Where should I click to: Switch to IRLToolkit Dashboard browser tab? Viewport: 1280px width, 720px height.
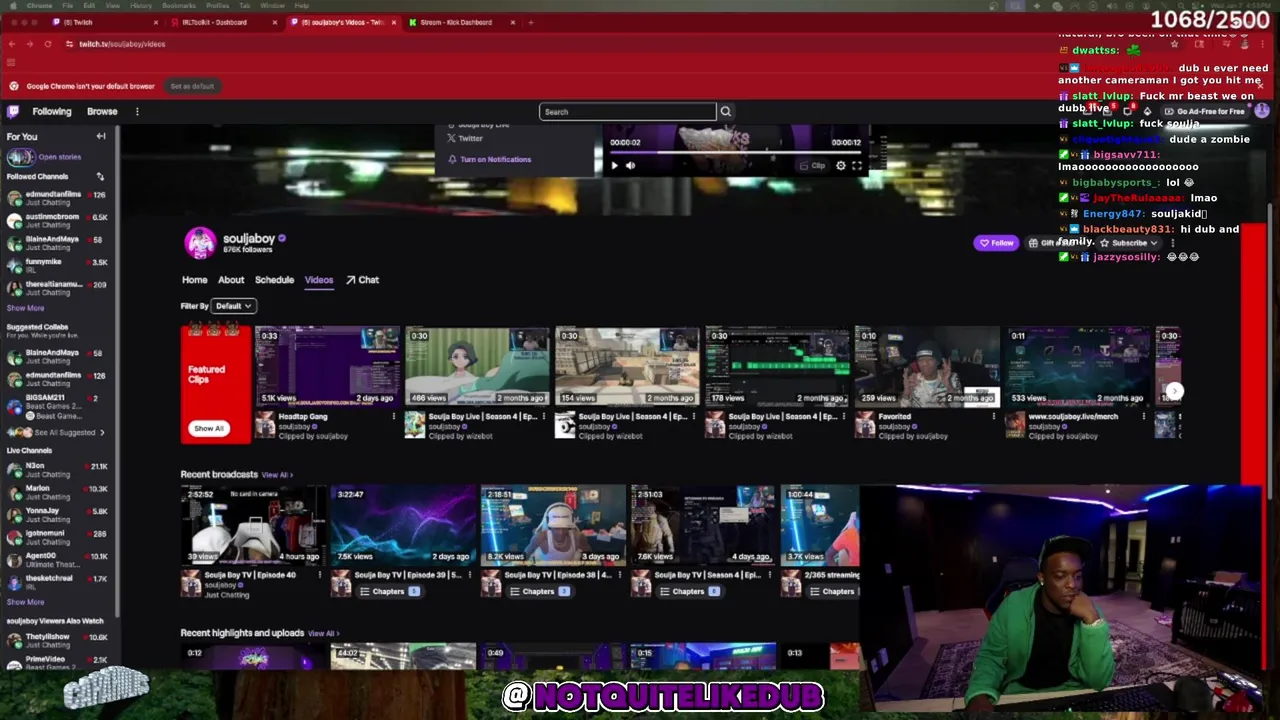(x=222, y=22)
